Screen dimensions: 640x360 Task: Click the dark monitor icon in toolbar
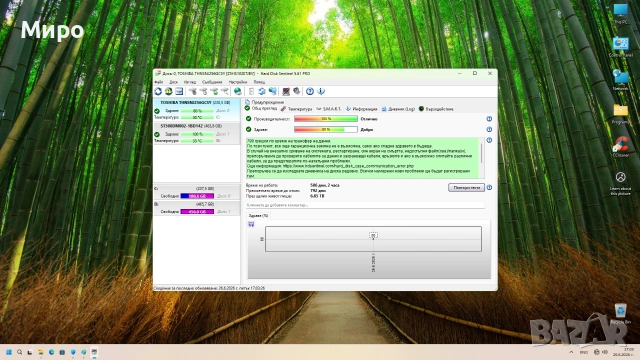click(x=286, y=91)
